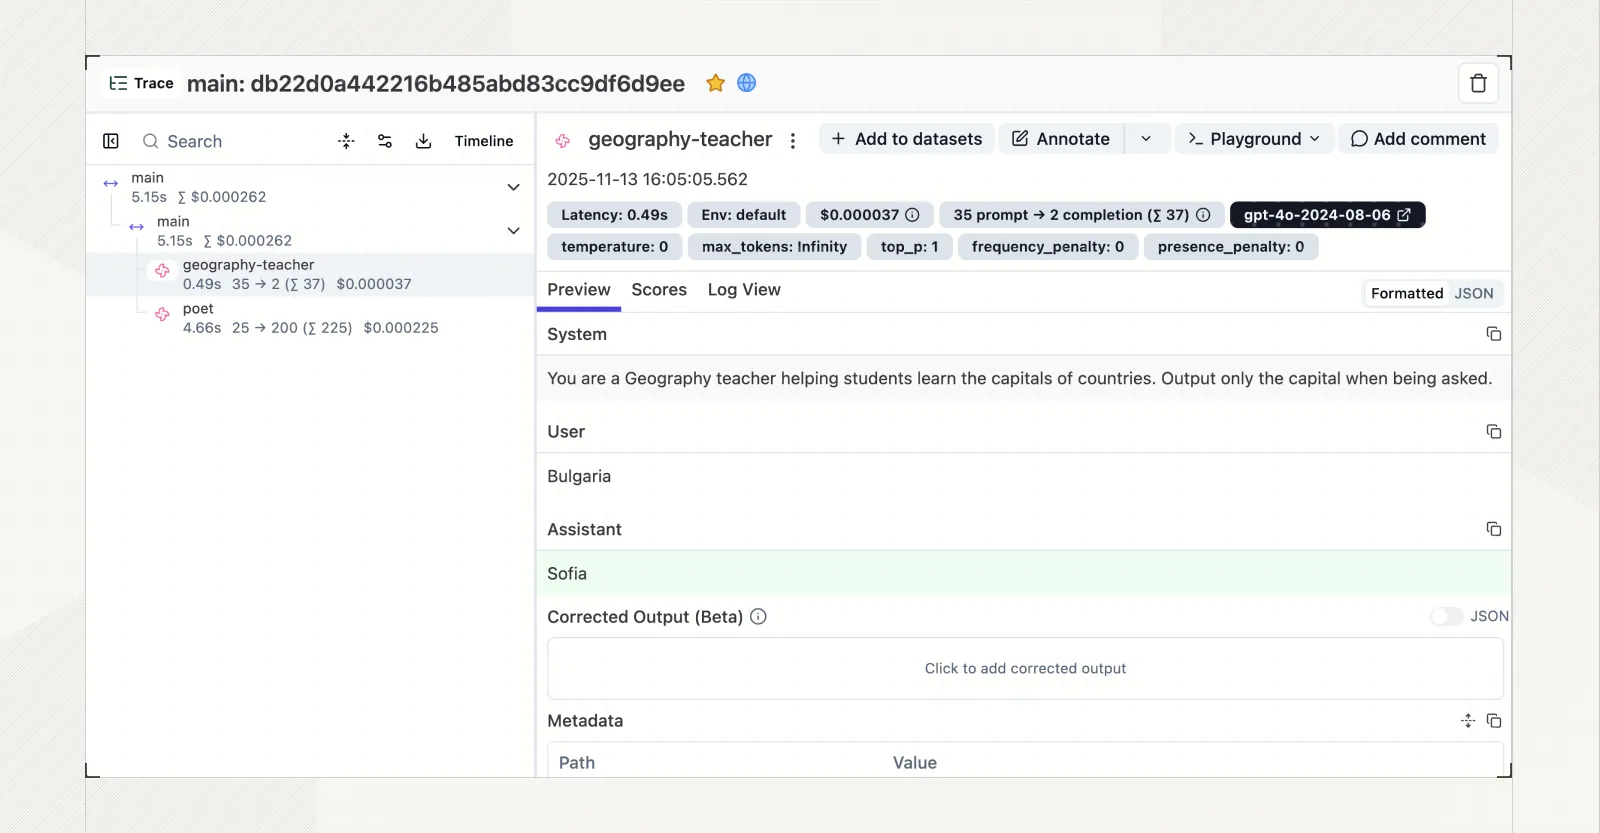Collapse the side panel using the panel icon
This screenshot has height=833, width=1600.
point(111,141)
